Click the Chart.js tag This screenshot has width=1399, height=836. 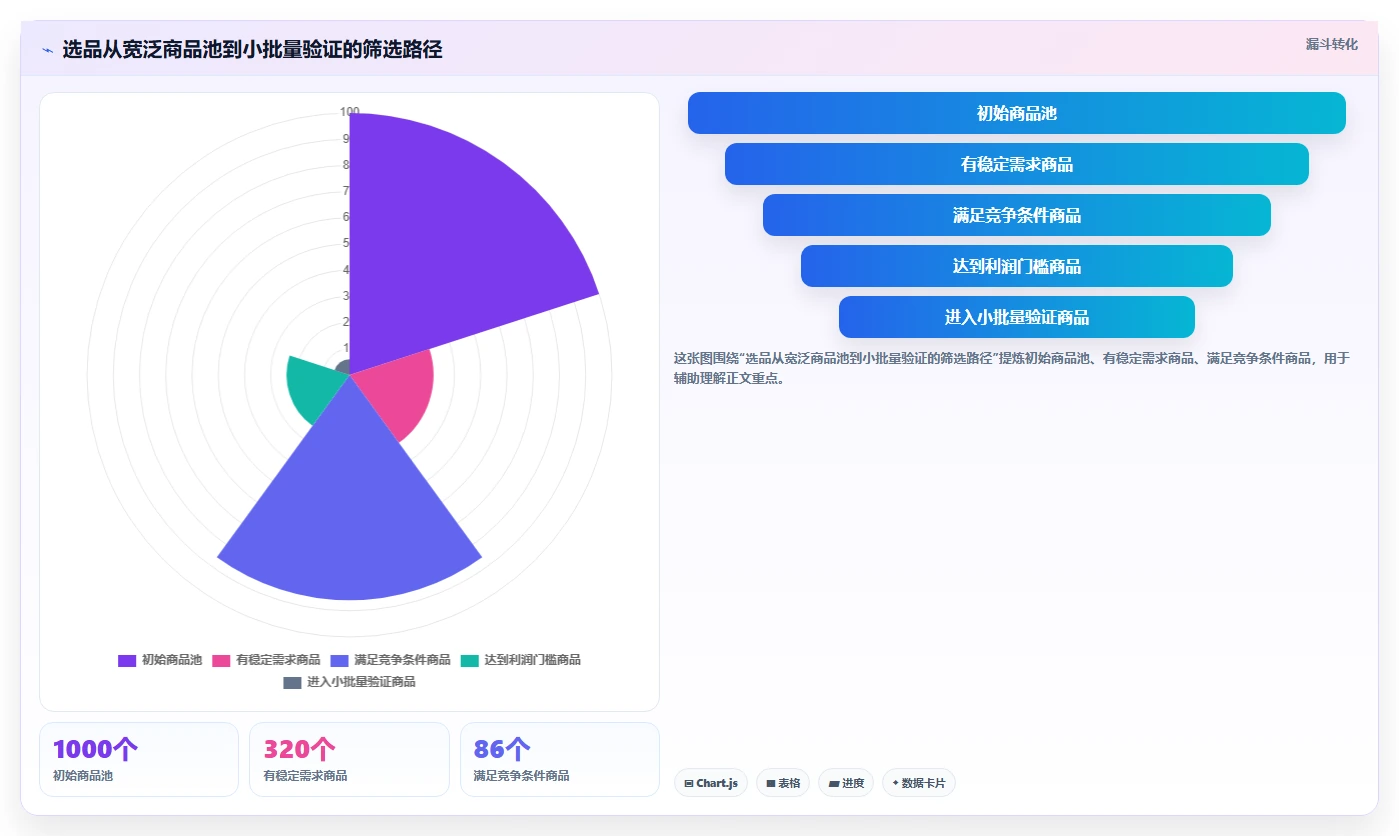coord(711,783)
